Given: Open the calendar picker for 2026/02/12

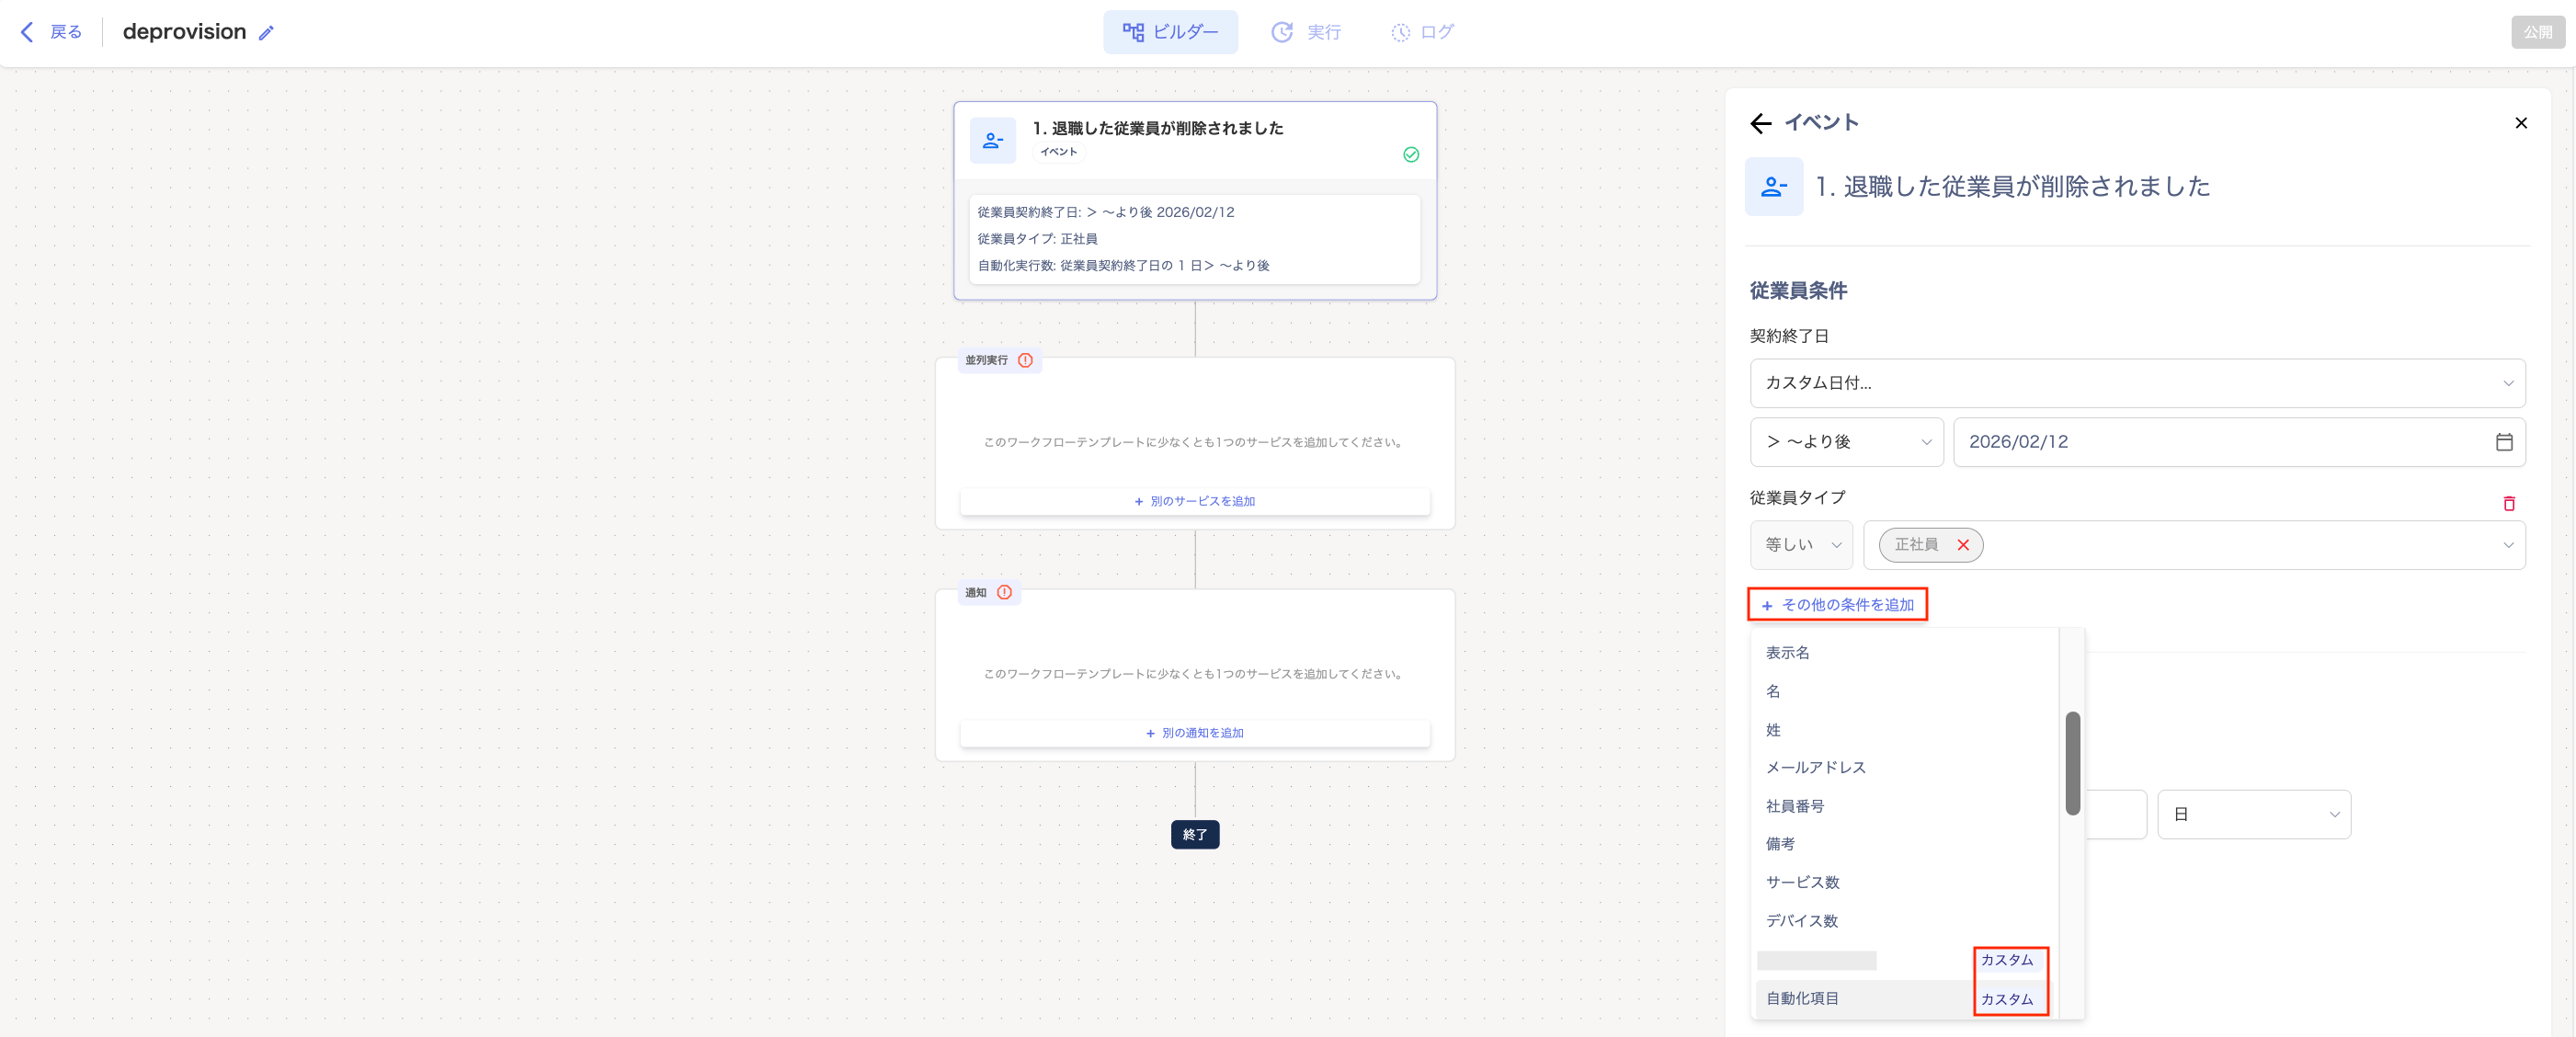Looking at the screenshot, I should point(2504,442).
